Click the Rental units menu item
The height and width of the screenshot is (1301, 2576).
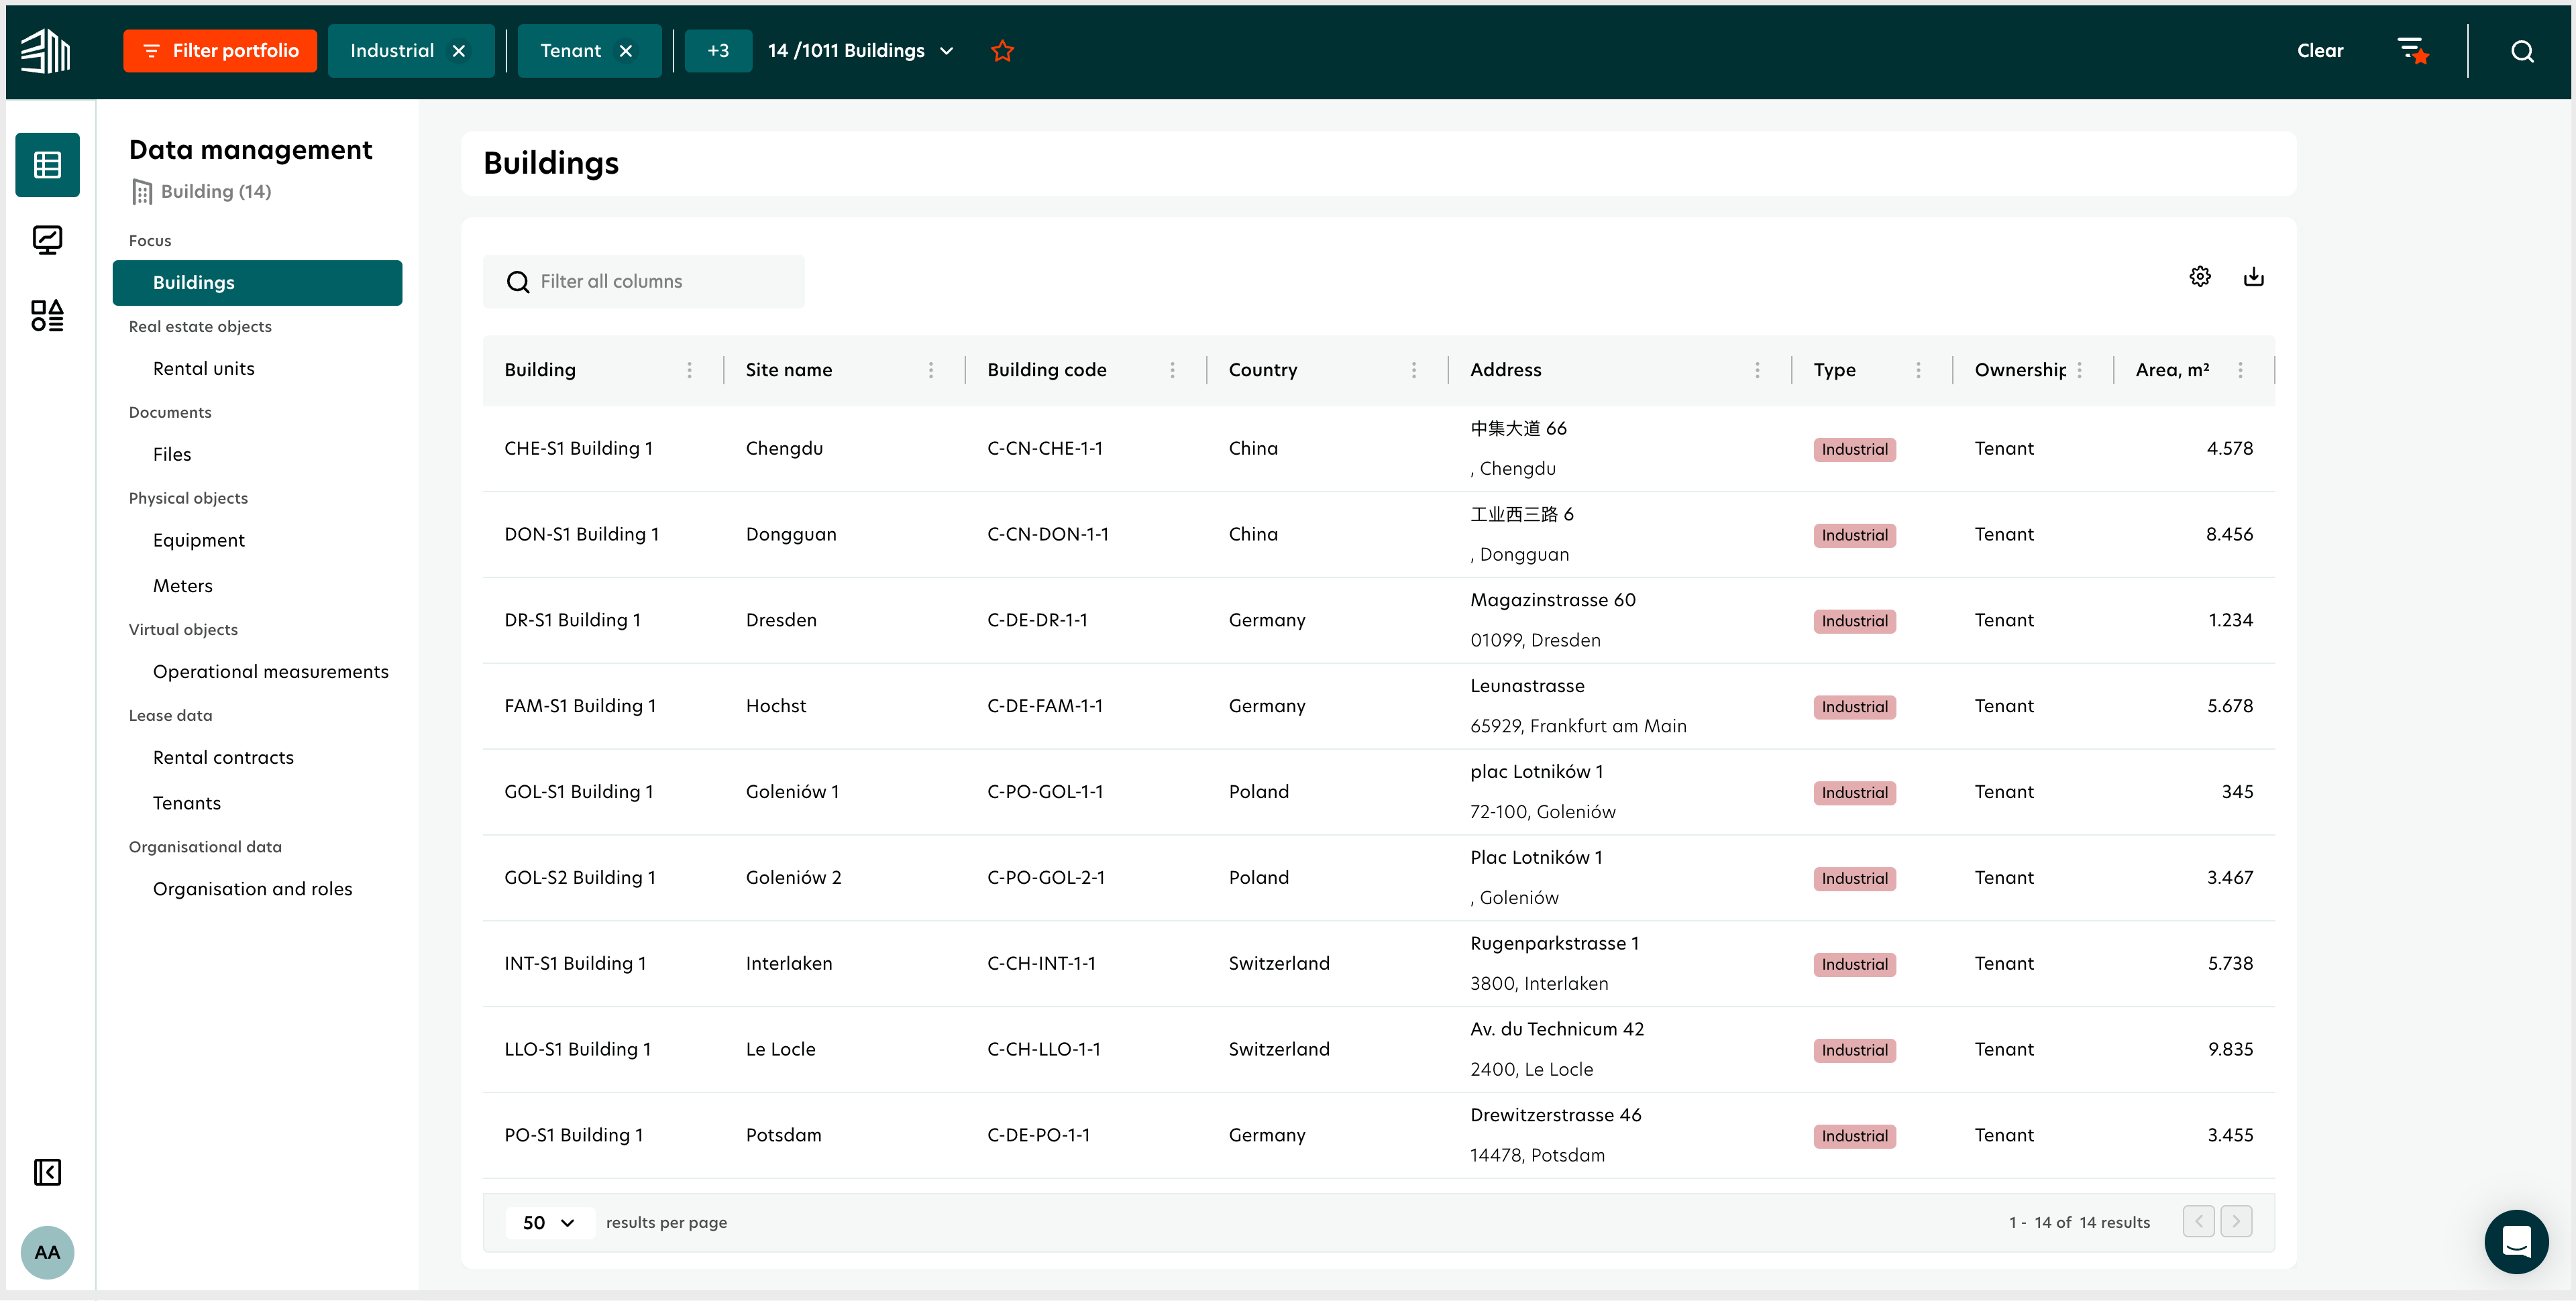tap(204, 367)
